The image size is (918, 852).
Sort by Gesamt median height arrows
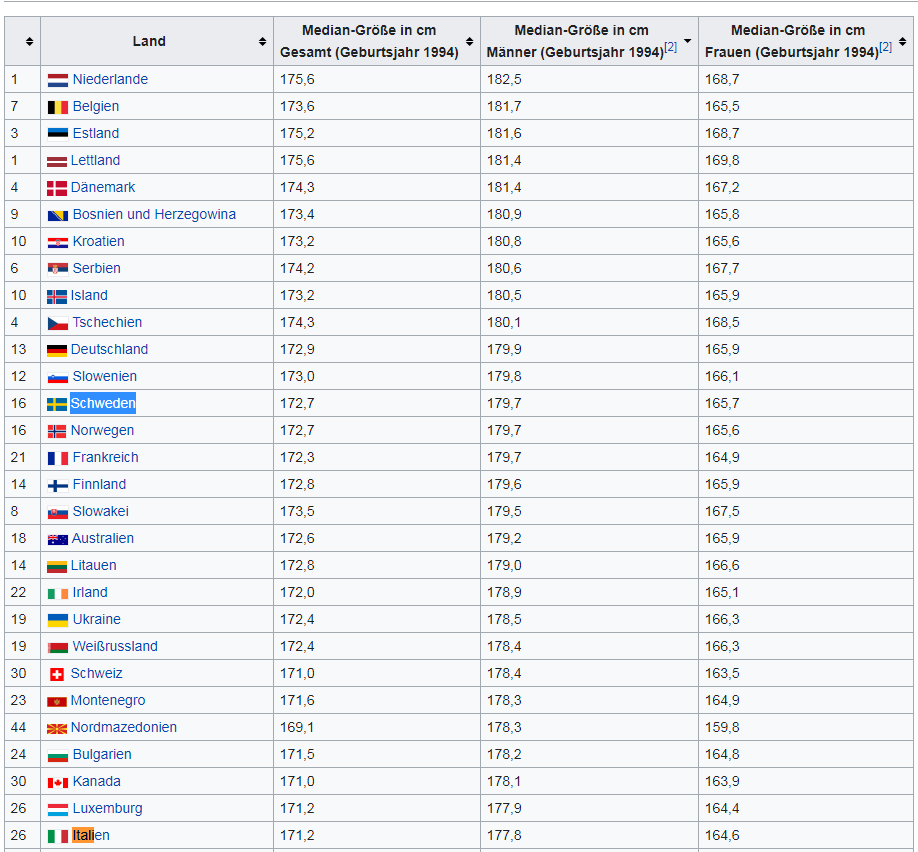[470, 42]
